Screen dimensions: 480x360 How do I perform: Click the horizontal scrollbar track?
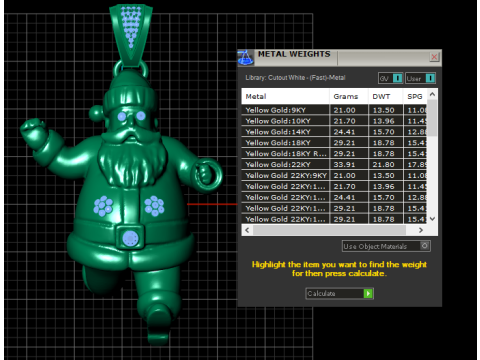[x=329, y=230]
